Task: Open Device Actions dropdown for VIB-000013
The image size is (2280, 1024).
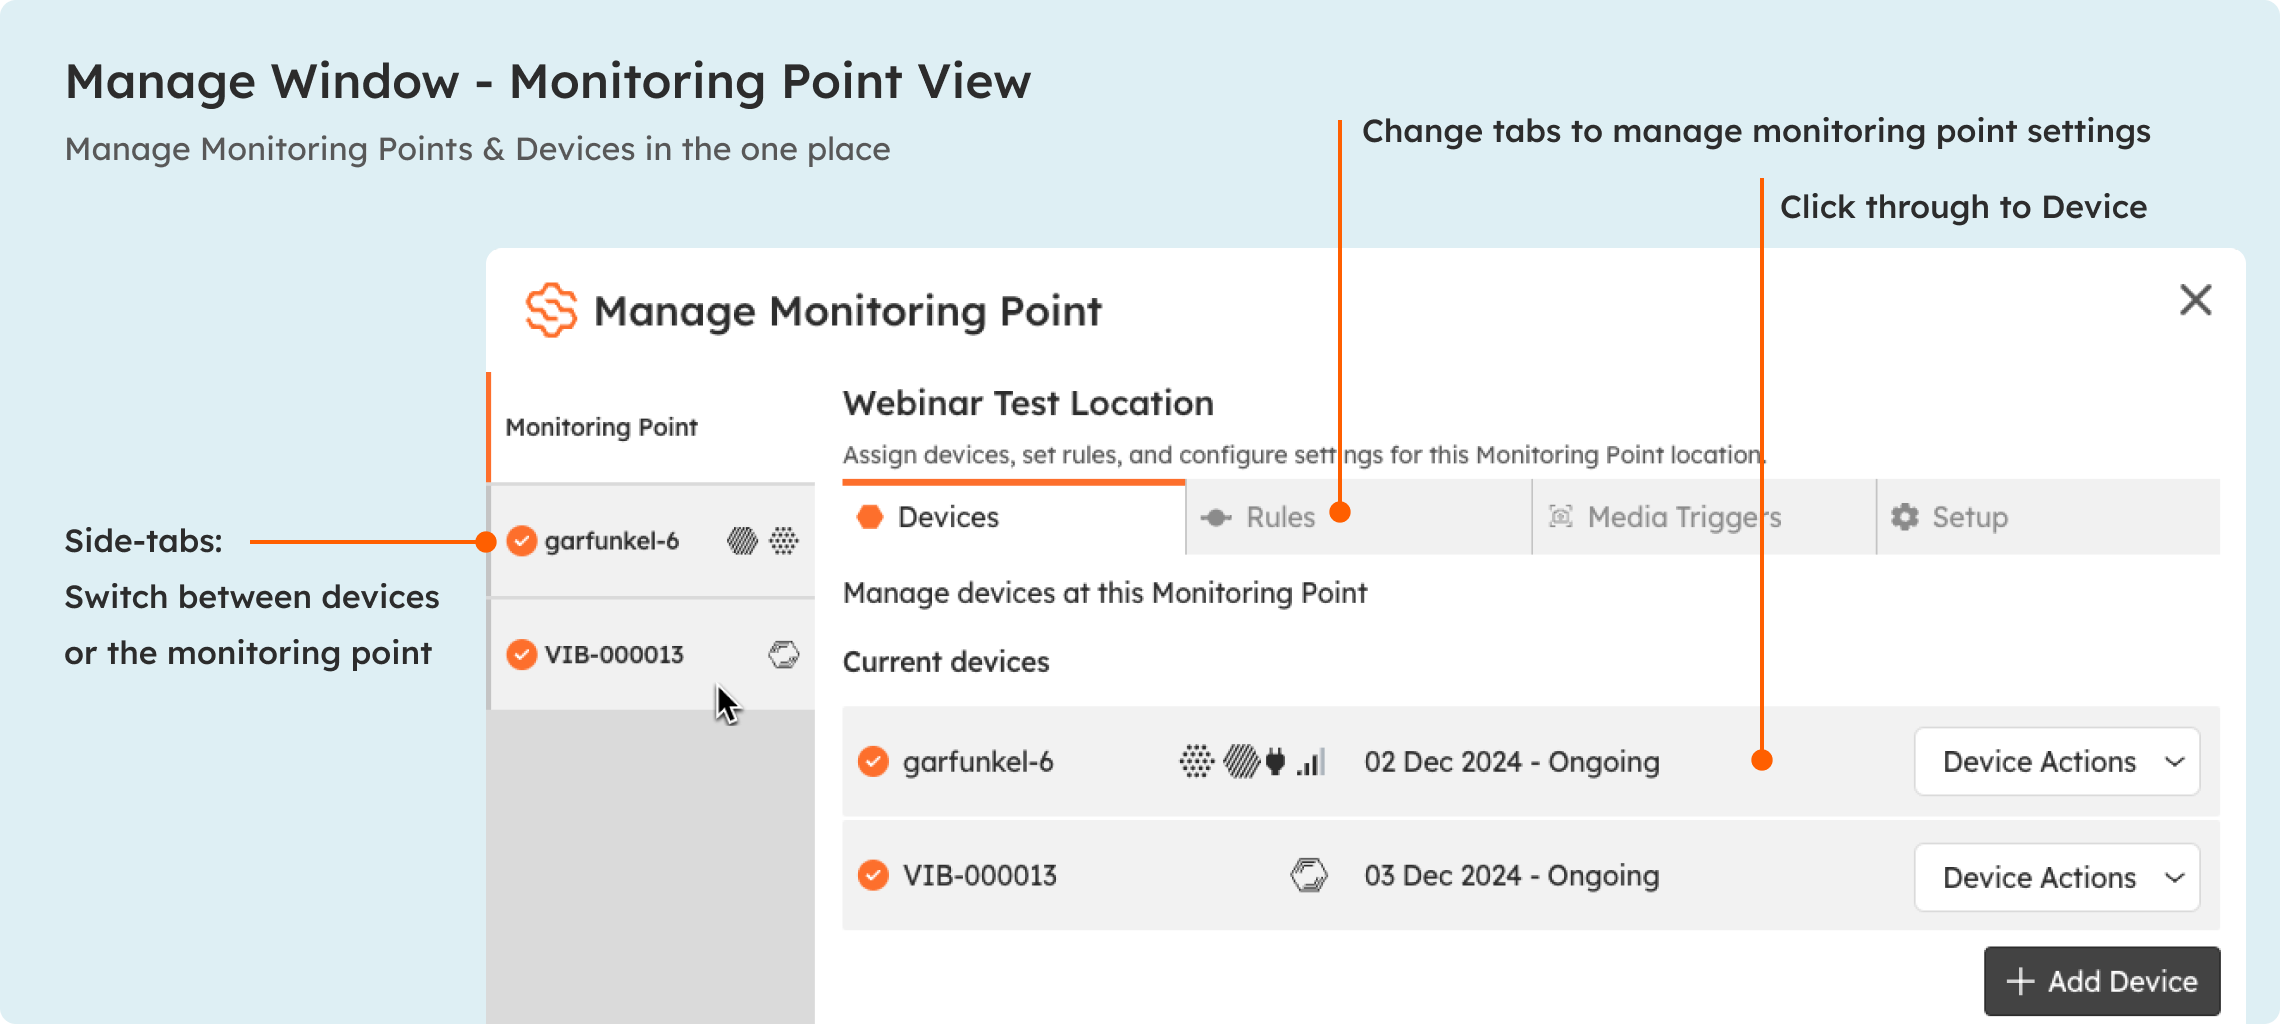Action: point(2057,877)
